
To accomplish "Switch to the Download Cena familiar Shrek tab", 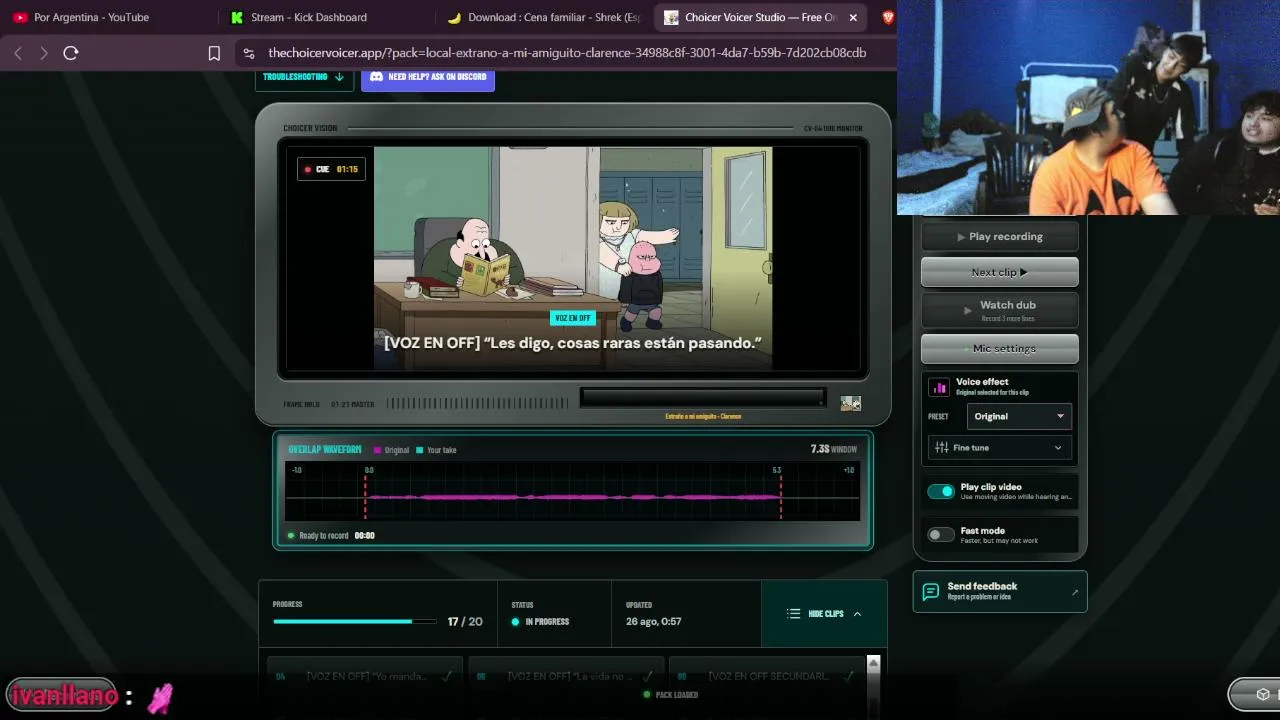I will pos(545,17).
